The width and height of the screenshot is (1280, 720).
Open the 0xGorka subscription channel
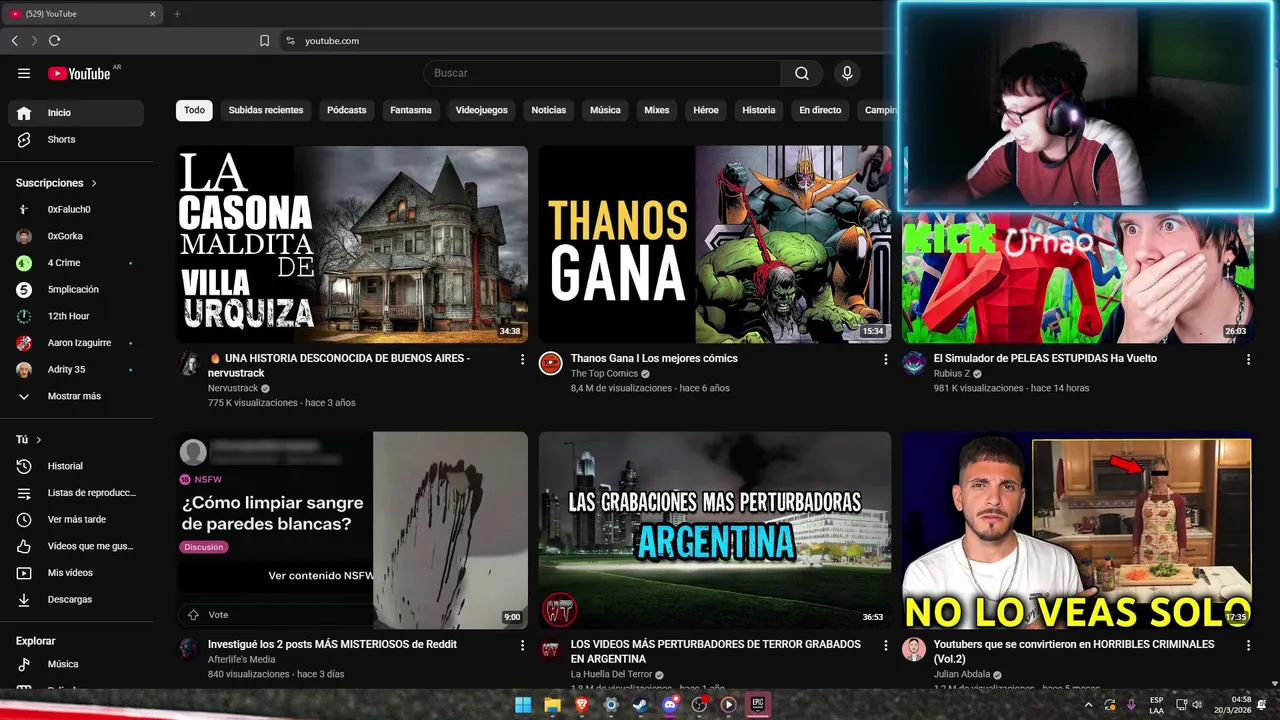[76, 236]
